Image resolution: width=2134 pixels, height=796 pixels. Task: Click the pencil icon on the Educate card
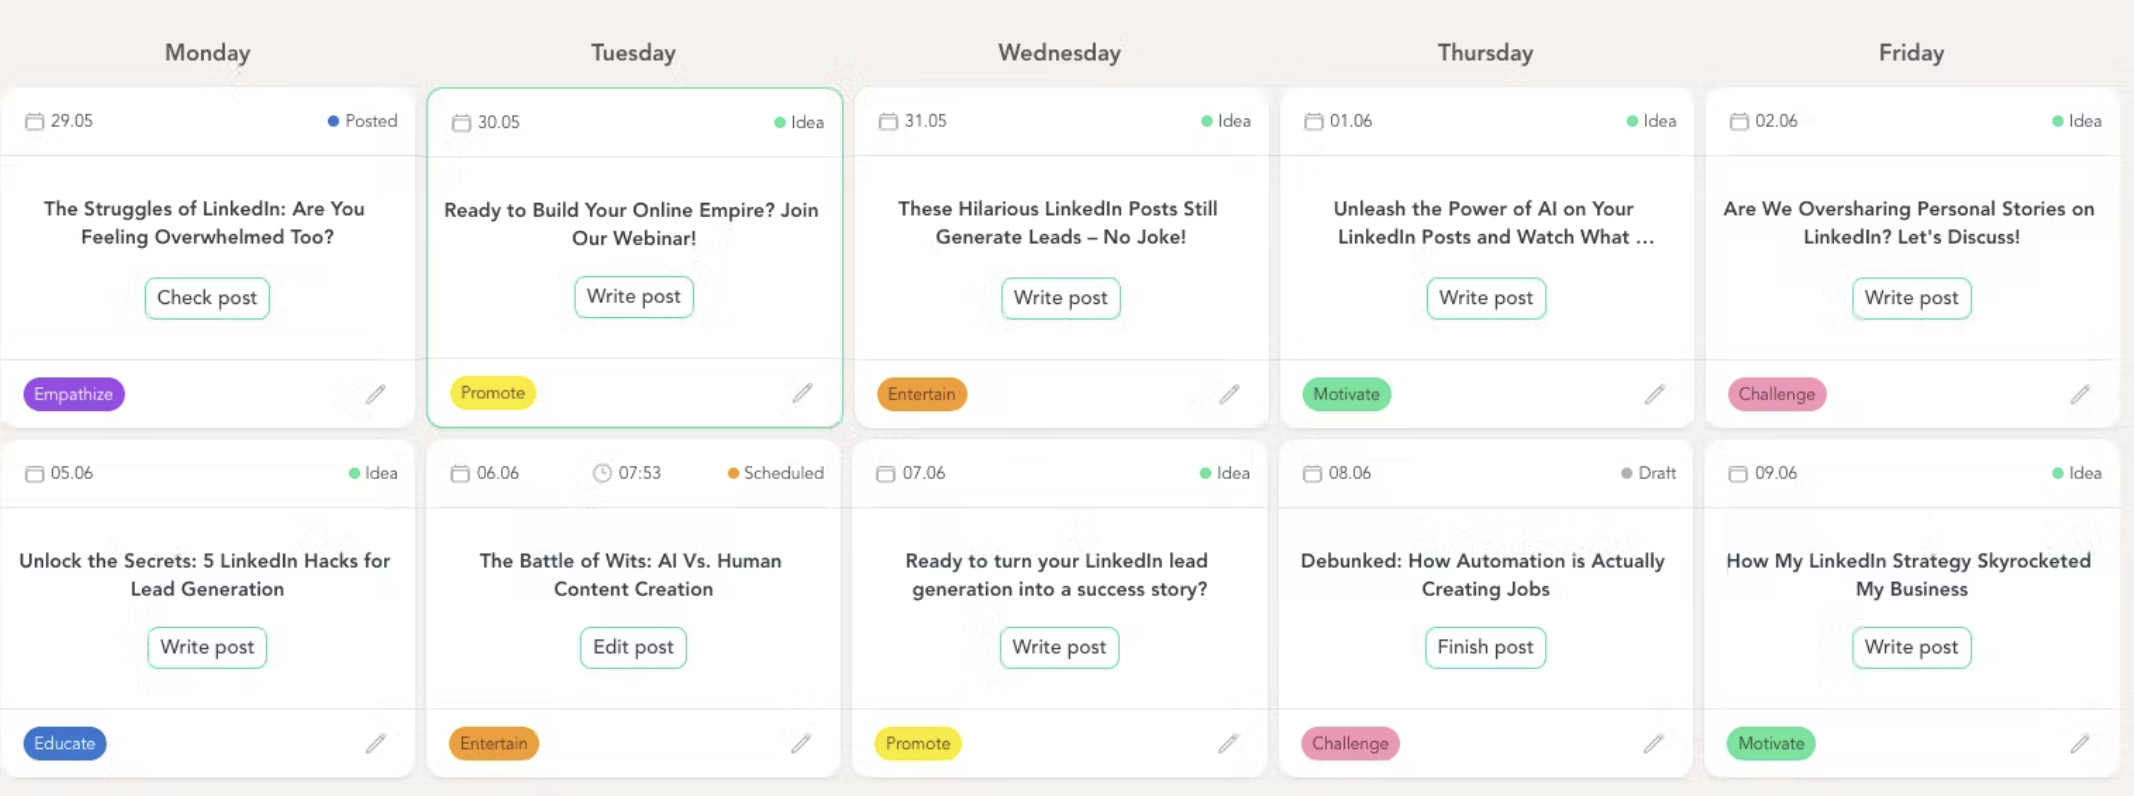click(375, 743)
